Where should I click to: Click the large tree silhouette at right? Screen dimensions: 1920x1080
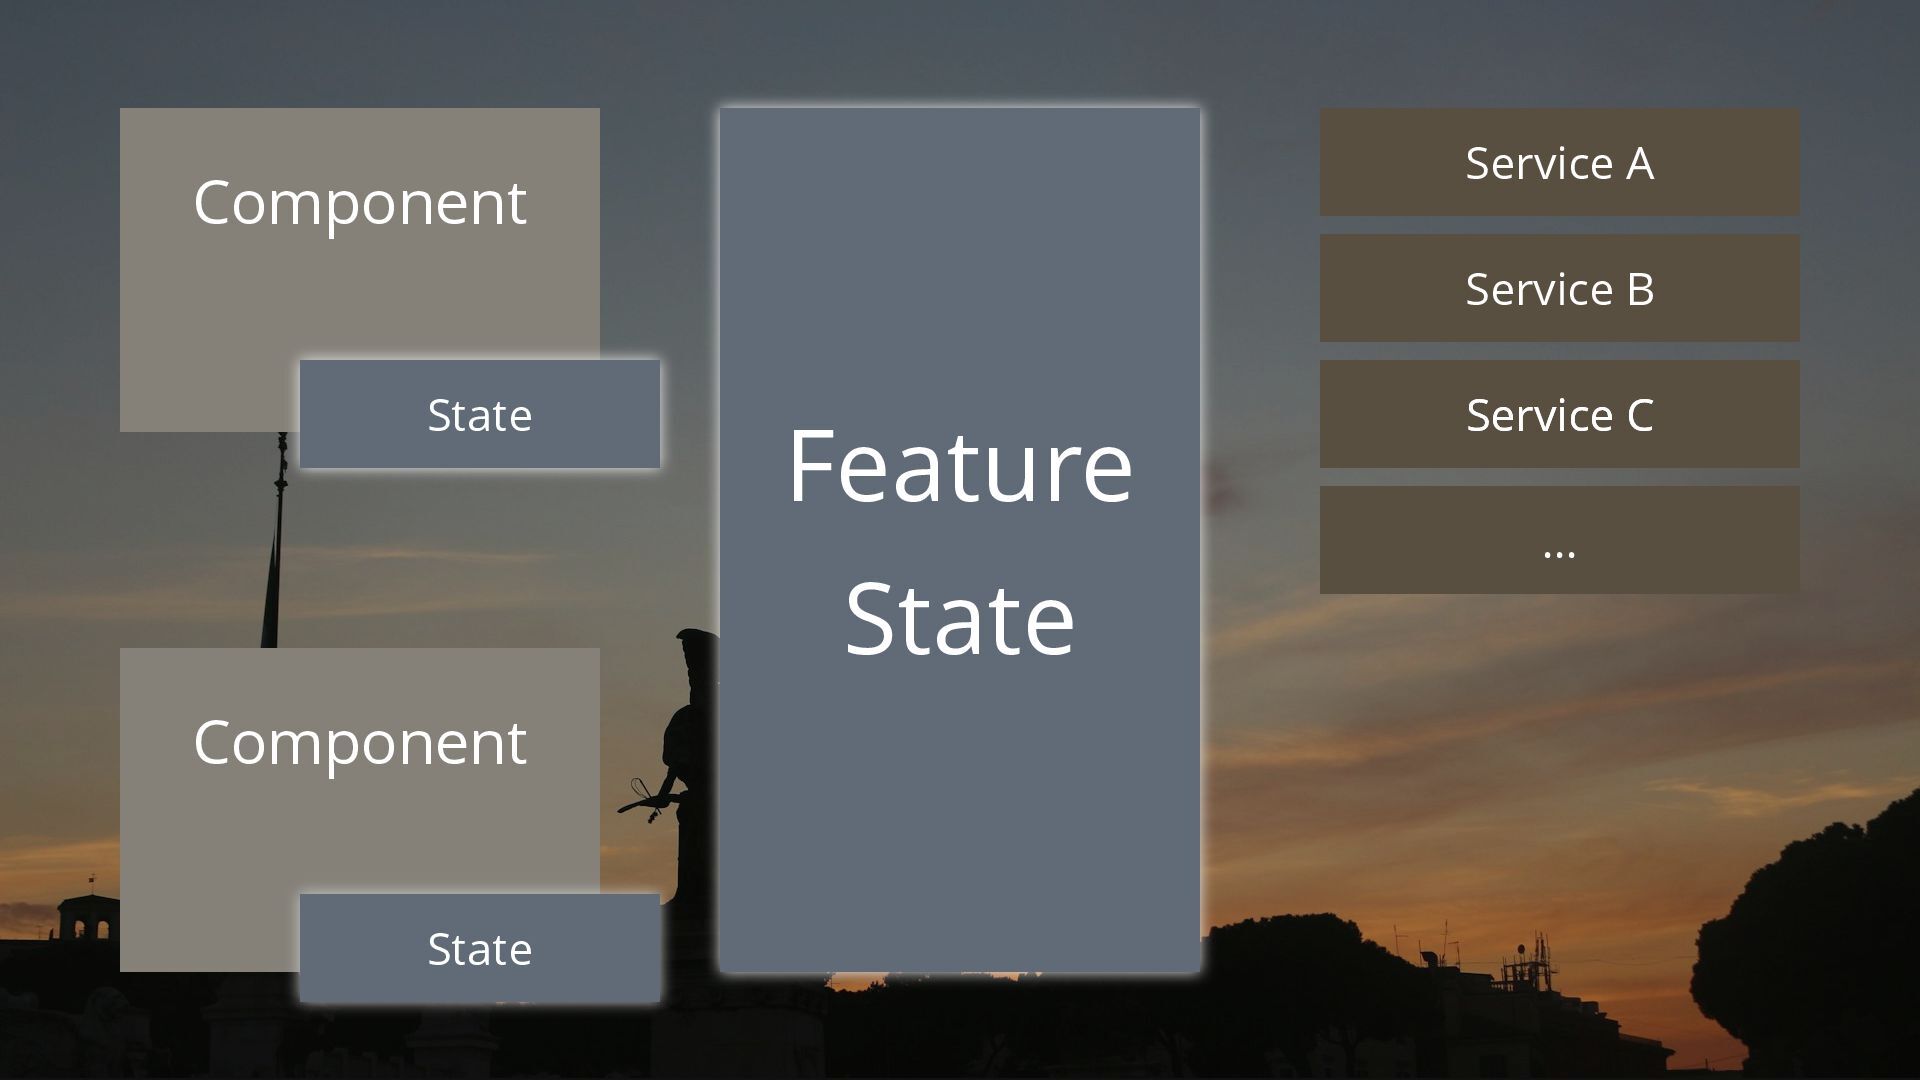[x=1810, y=930]
